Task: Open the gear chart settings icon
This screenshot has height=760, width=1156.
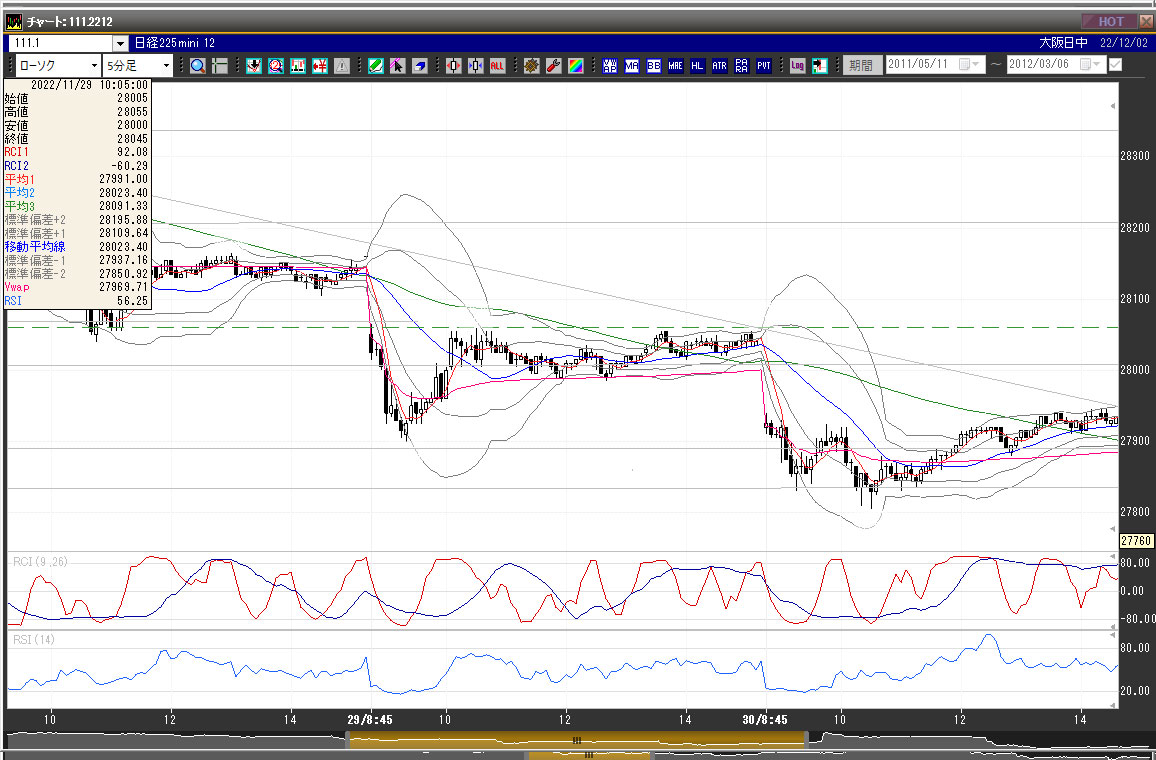Action: point(532,66)
